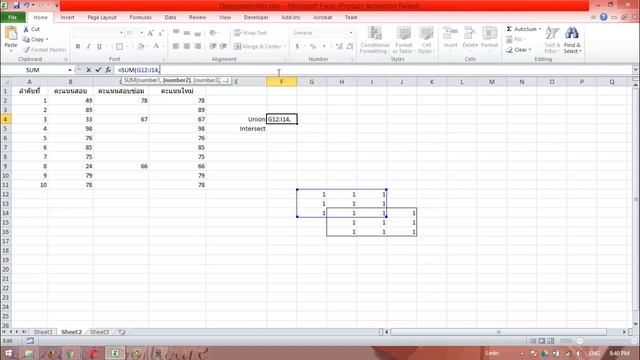Image resolution: width=640 pixels, height=360 pixels.
Task: Open Insert Function fx dialog
Action: (x=108, y=70)
